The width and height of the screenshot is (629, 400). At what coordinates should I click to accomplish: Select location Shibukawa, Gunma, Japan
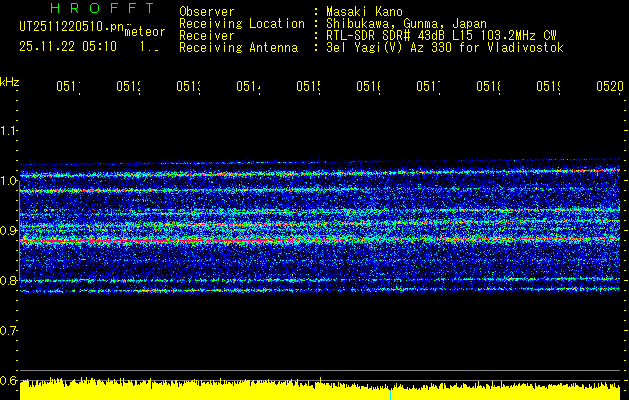pos(406,24)
